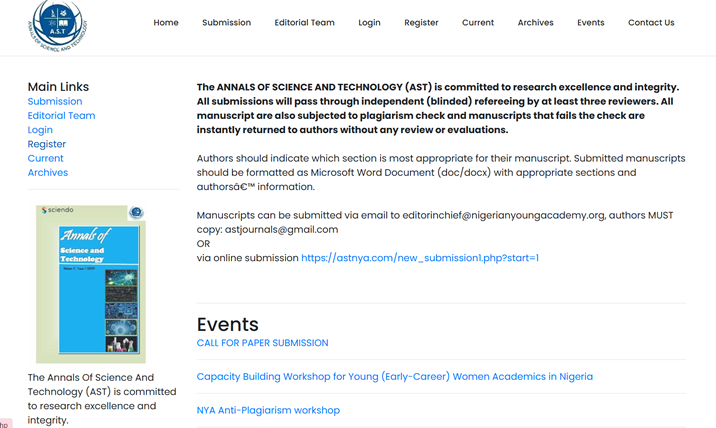Open the Home menu item

click(x=166, y=22)
